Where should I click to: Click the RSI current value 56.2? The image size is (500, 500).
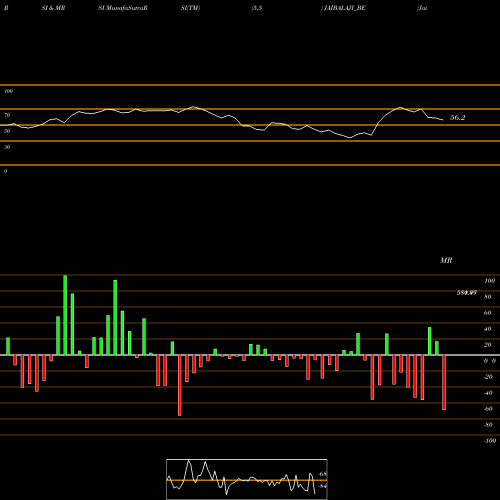(x=457, y=117)
